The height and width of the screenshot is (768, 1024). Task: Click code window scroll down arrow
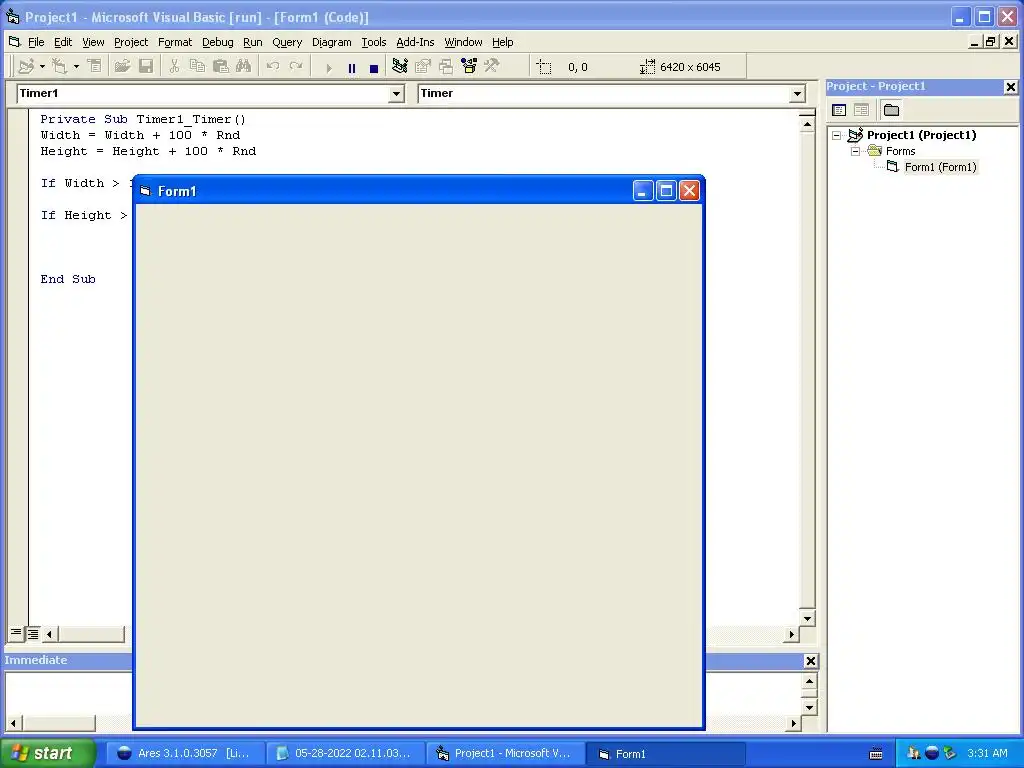coord(807,618)
